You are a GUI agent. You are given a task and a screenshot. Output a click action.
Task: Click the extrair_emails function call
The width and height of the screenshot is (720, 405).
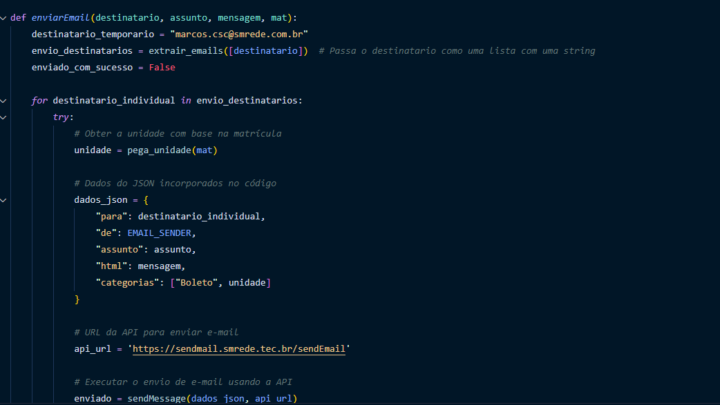click(x=186, y=51)
